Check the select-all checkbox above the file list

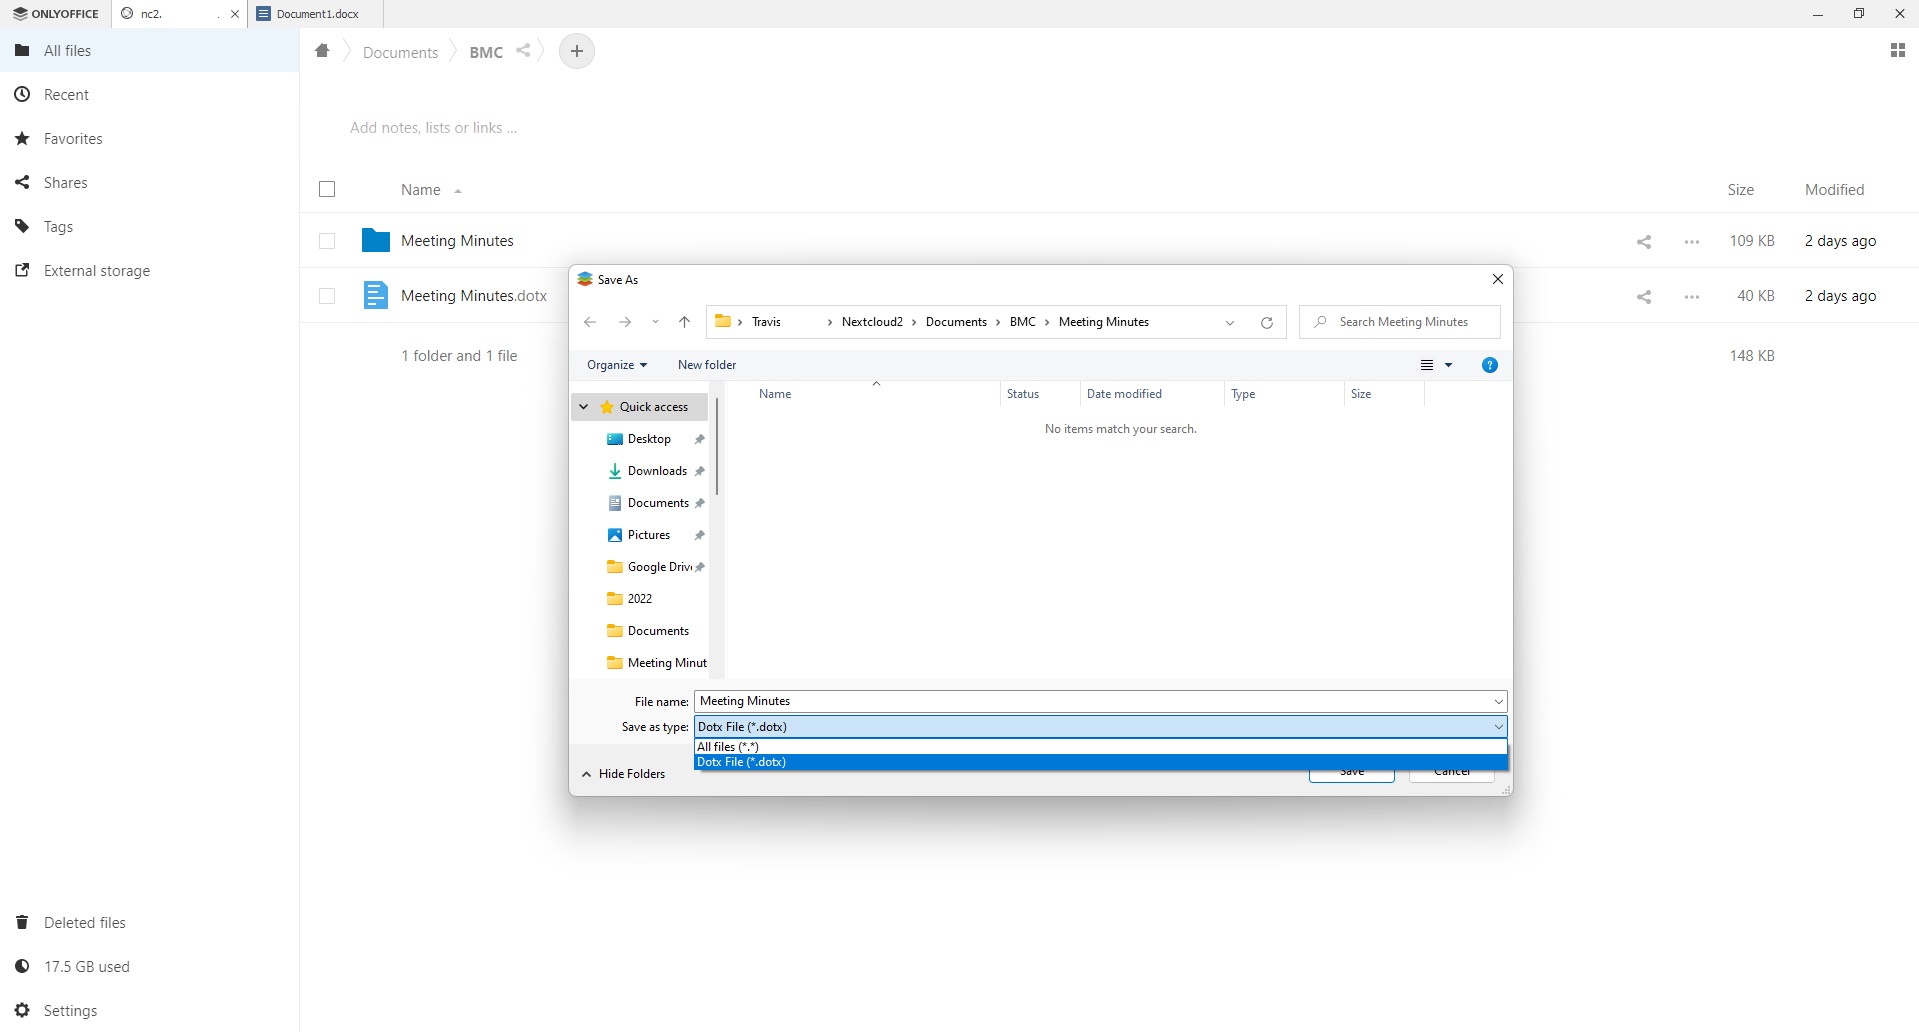click(x=327, y=189)
